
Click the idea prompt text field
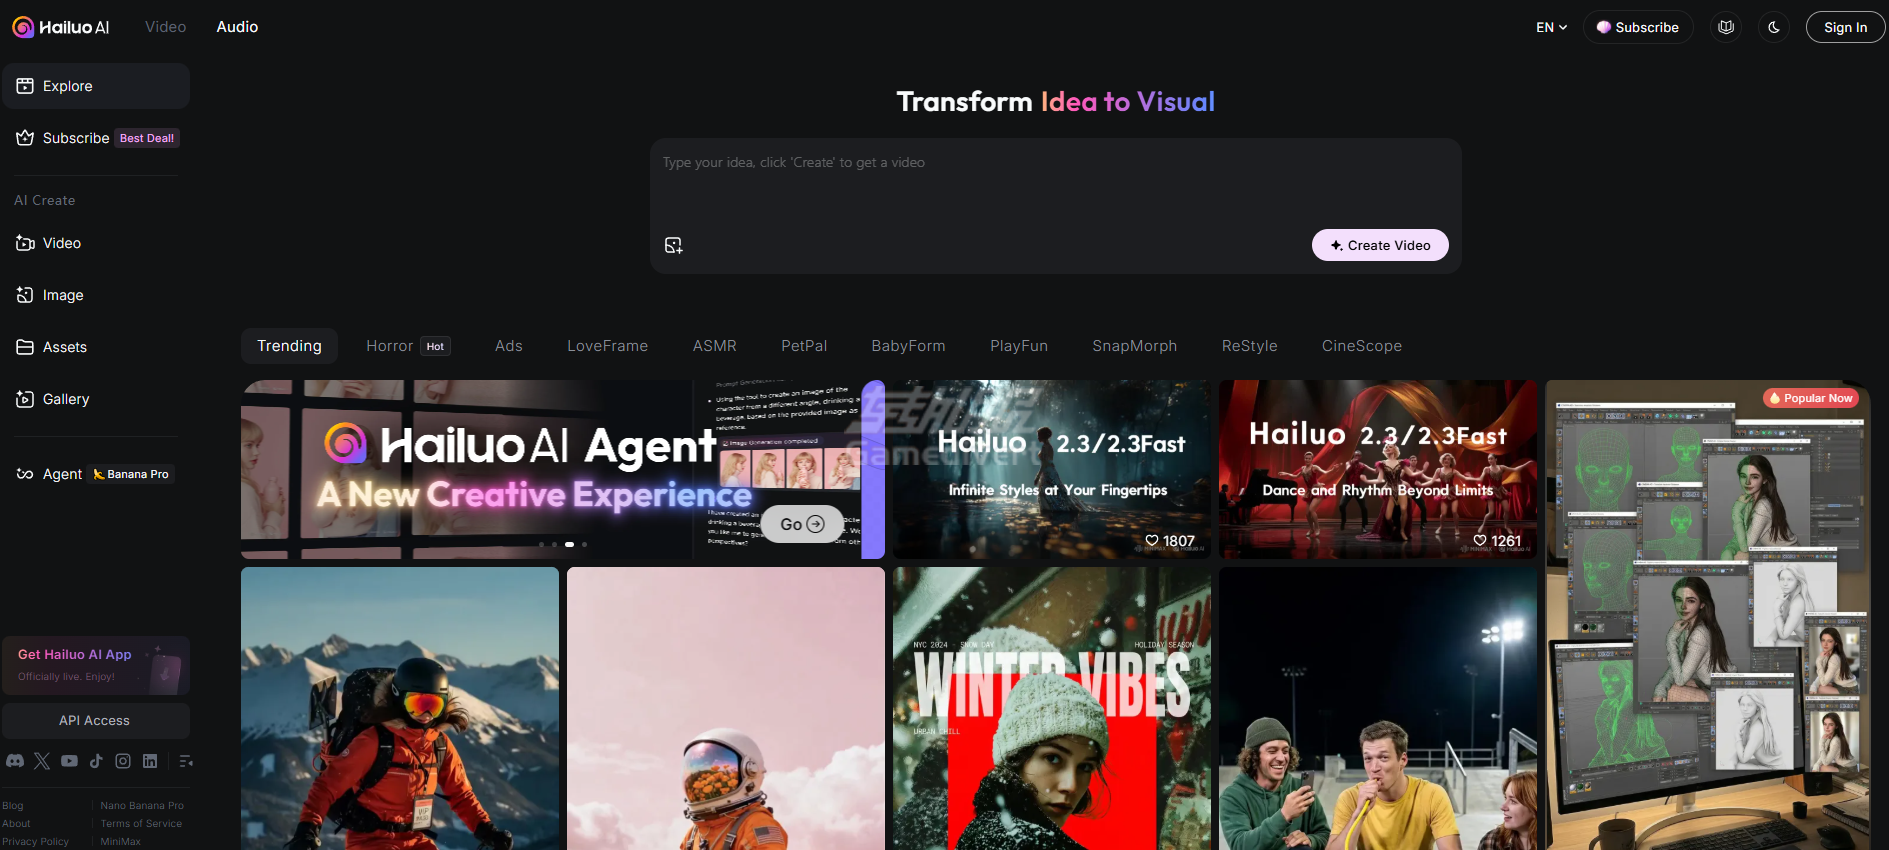(x=1056, y=183)
